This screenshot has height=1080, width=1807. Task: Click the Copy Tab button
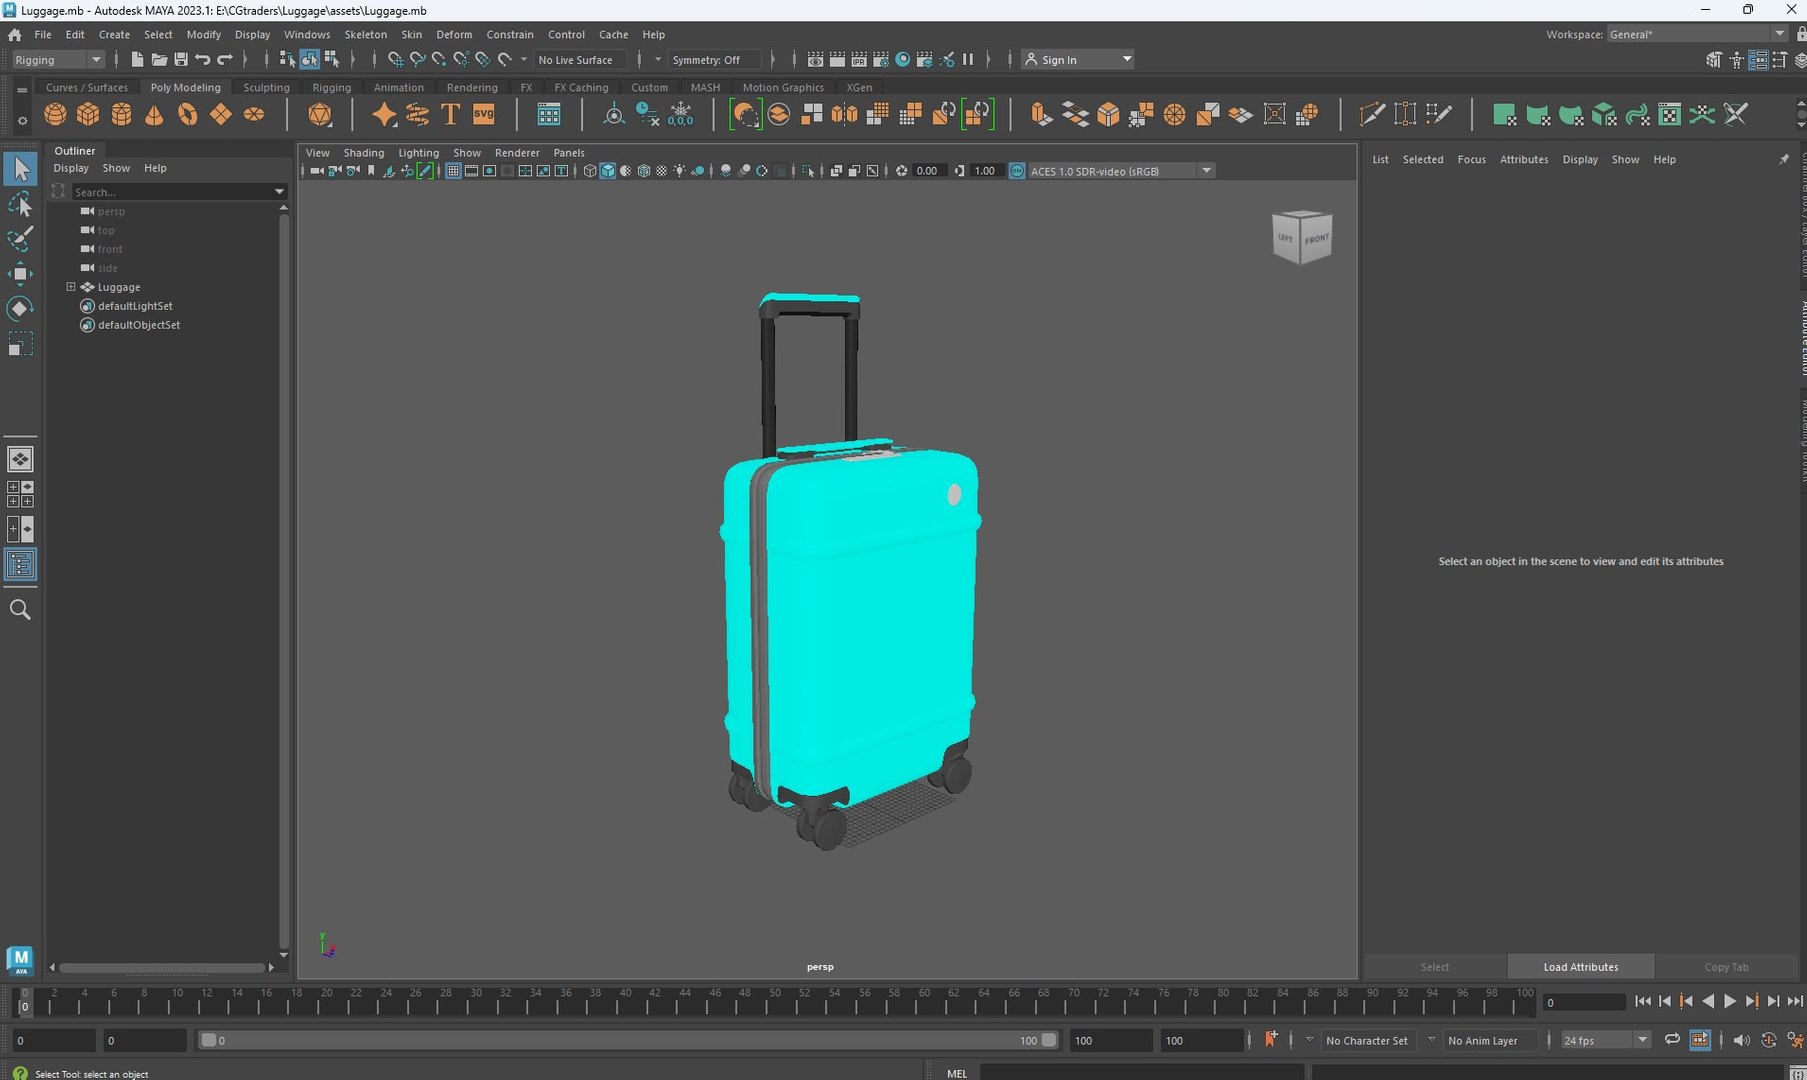(1726, 967)
